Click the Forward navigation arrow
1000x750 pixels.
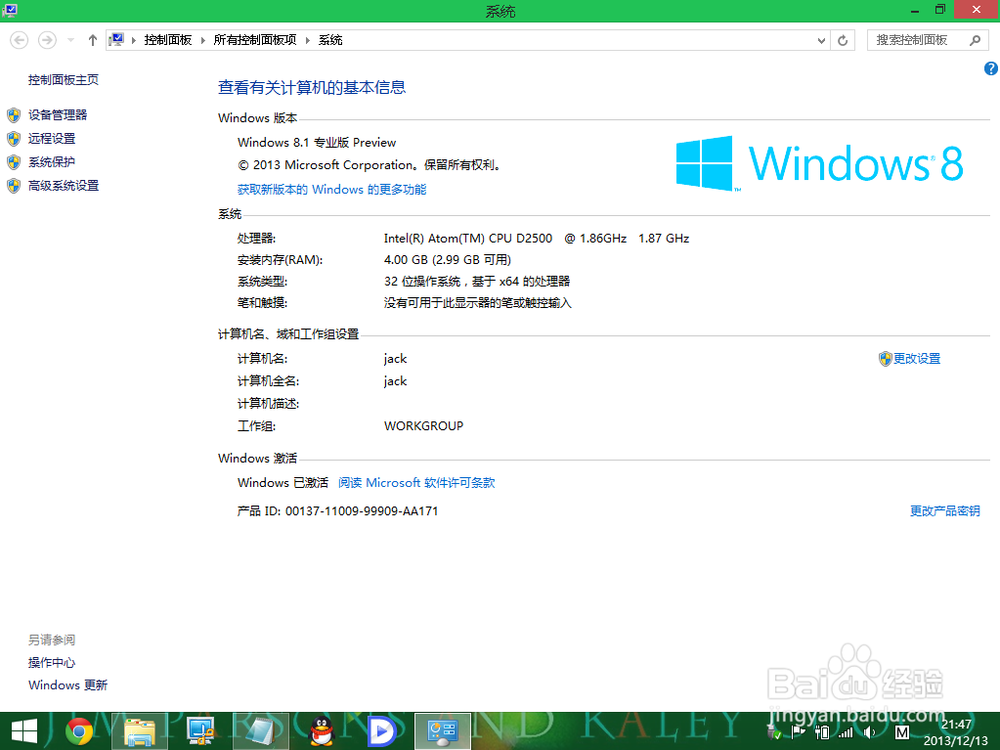[47, 40]
